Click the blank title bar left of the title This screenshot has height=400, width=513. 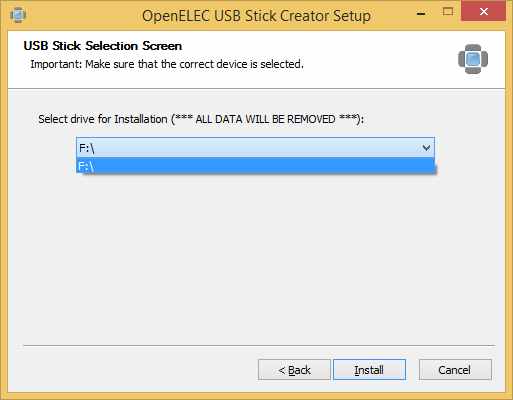(x=83, y=15)
